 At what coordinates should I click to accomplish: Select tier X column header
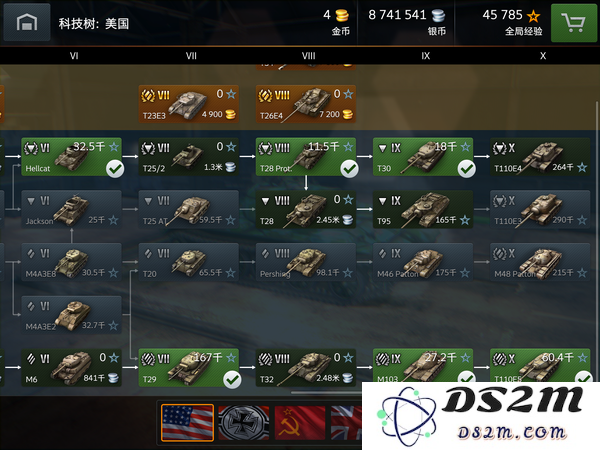tap(543, 56)
